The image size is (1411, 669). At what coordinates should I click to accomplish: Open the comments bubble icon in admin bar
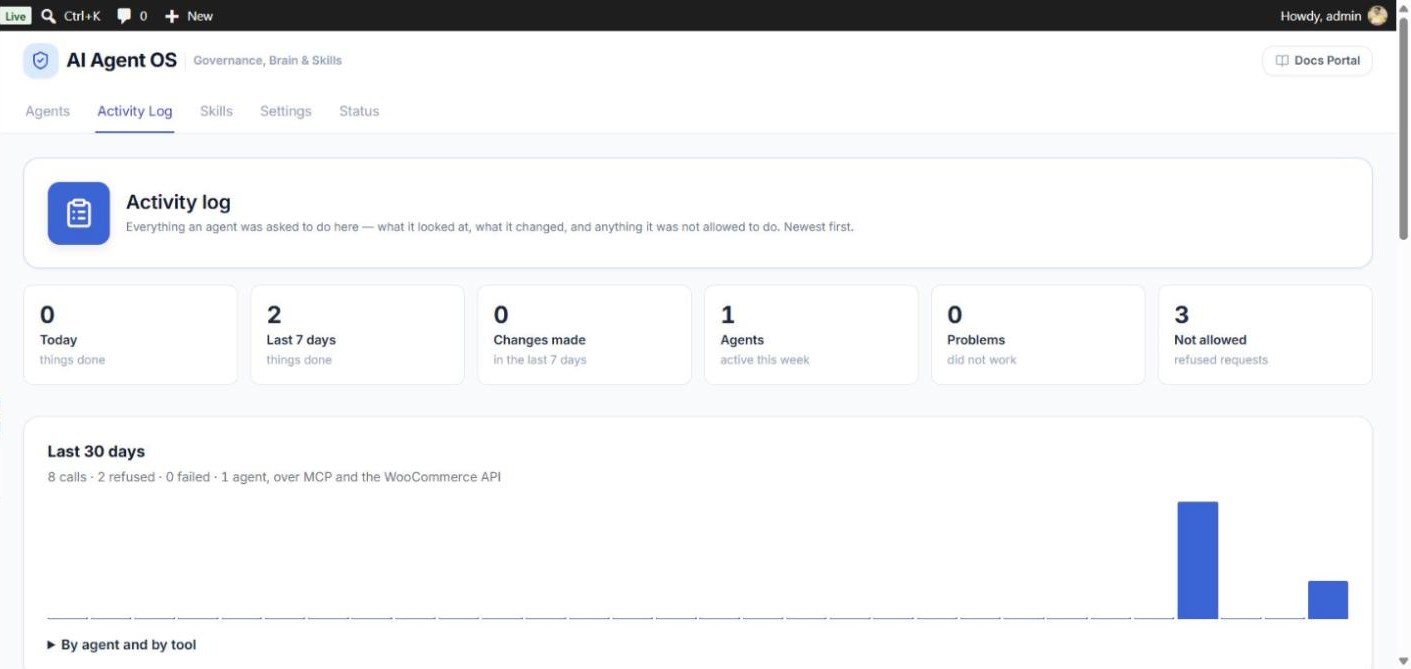[124, 16]
